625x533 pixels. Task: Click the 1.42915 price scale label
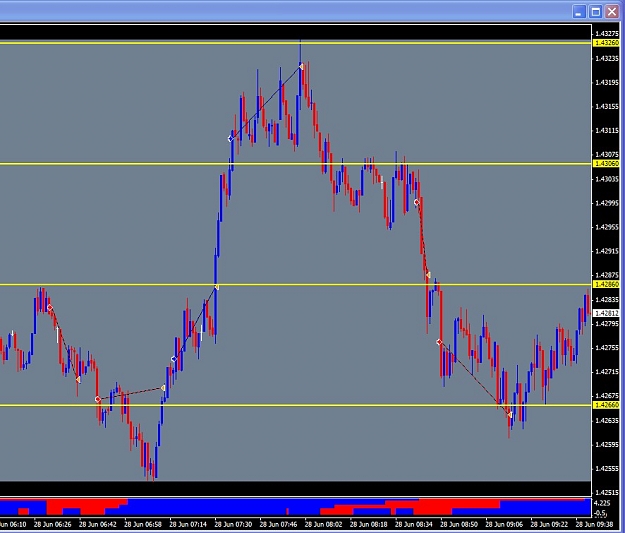point(607,251)
